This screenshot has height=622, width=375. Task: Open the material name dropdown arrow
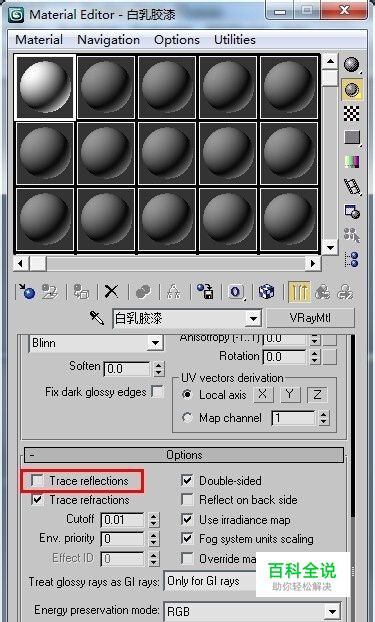tap(253, 318)
